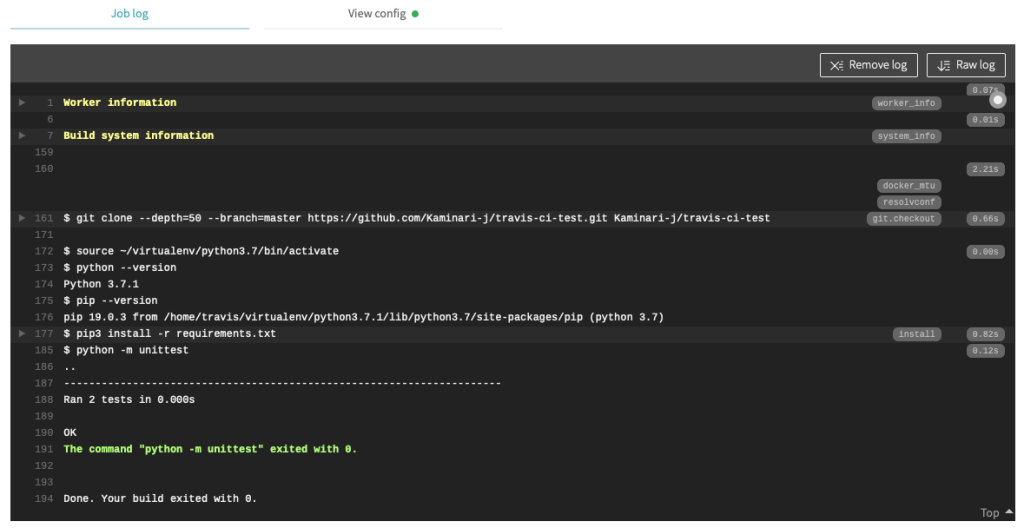
Task: Click the '$ pip --version' line
Action: click(110, 301)
